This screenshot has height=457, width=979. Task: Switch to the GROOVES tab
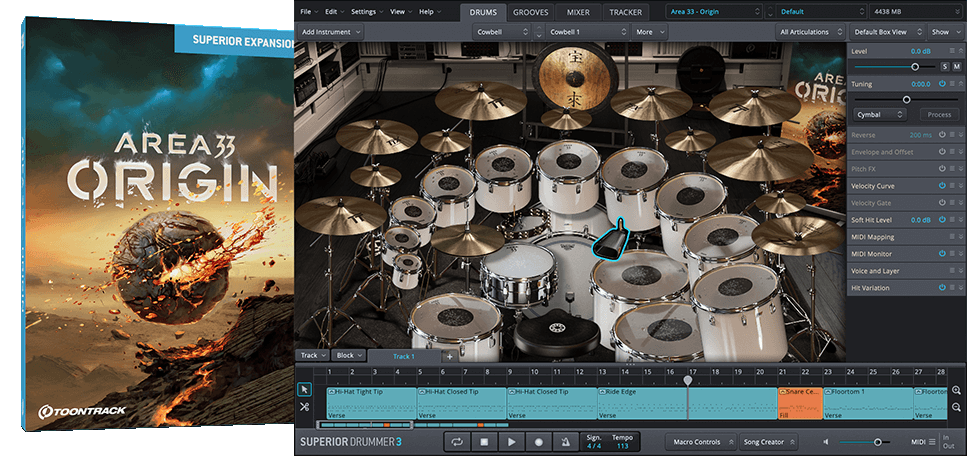531,12
